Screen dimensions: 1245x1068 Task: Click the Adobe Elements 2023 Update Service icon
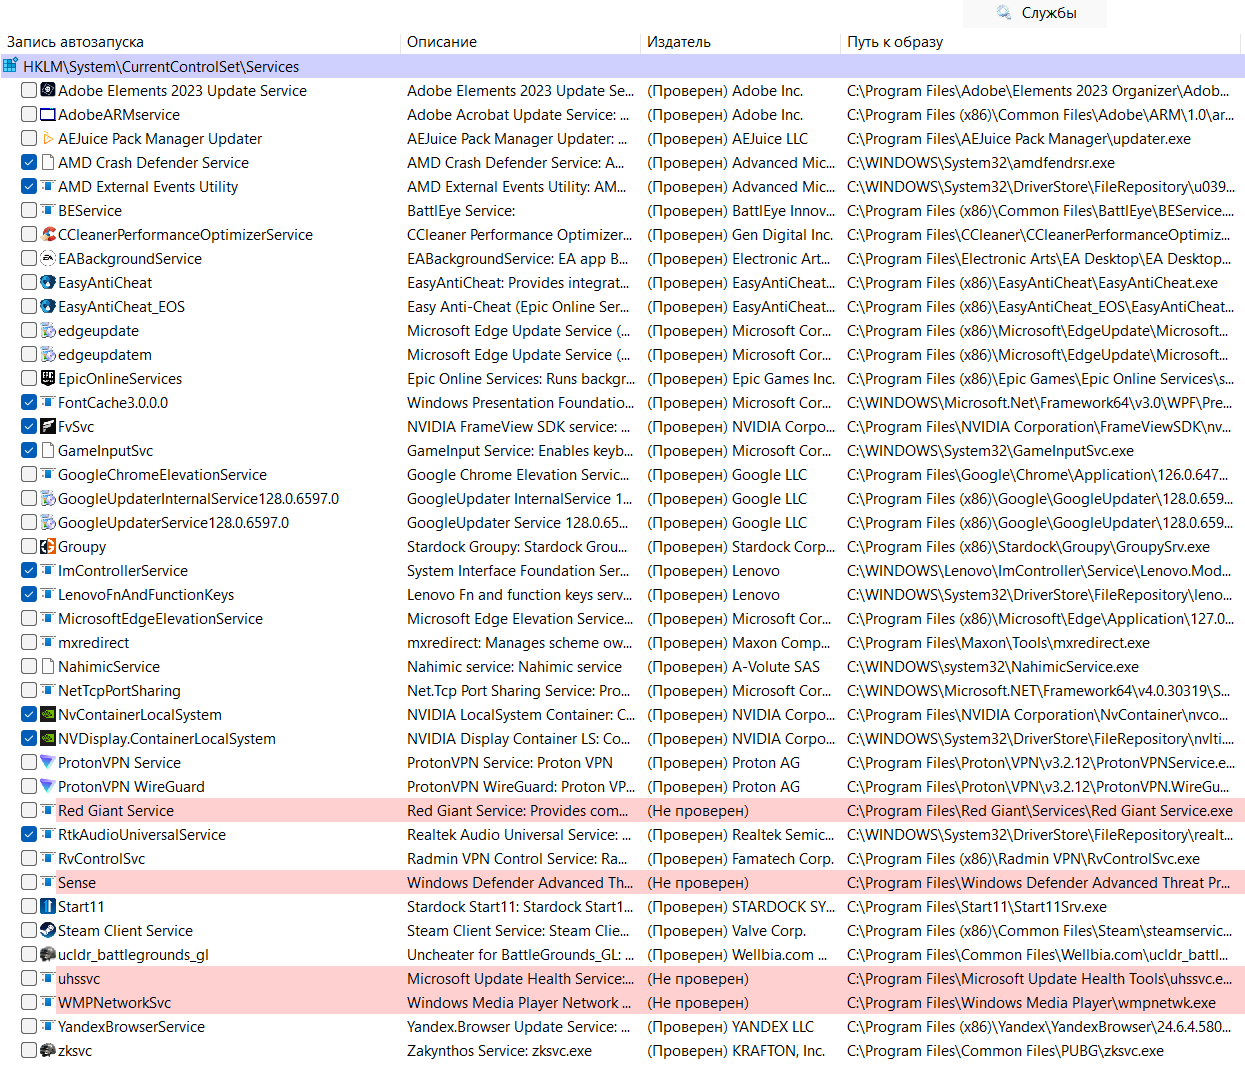(47, 90)
